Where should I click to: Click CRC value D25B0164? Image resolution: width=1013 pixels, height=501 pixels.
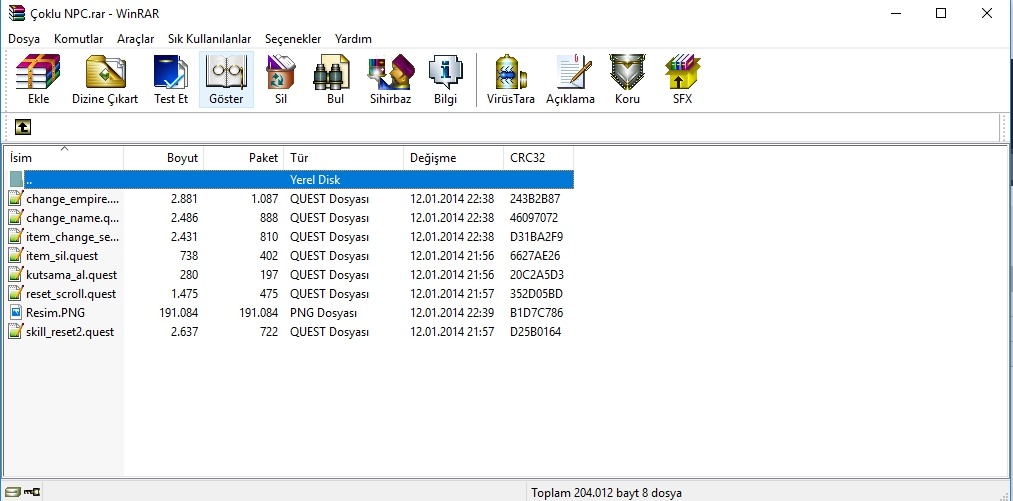point(536,332)
